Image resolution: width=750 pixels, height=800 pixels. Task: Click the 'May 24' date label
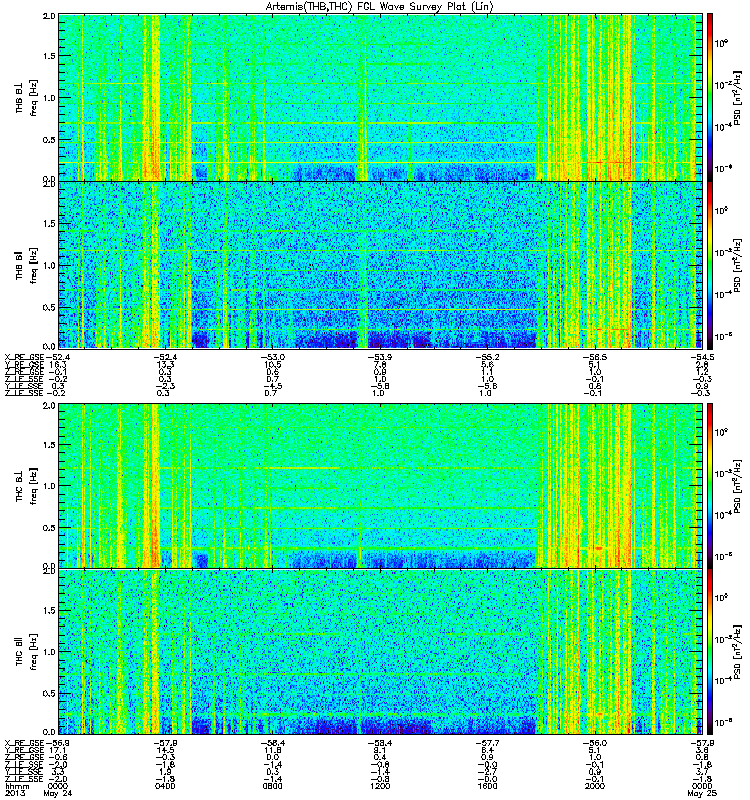pos(58,794)
